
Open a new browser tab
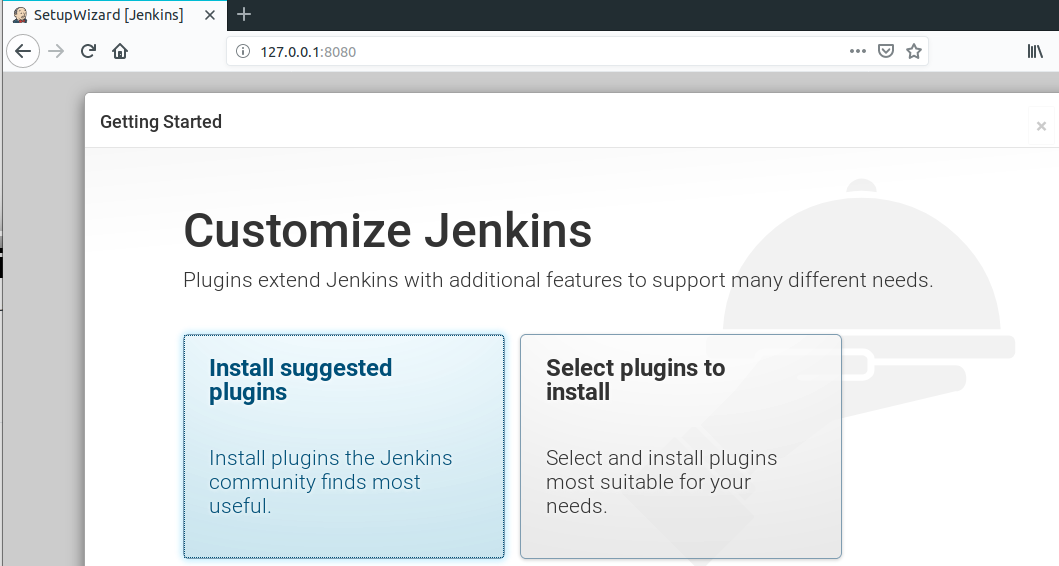pos(244,14)
